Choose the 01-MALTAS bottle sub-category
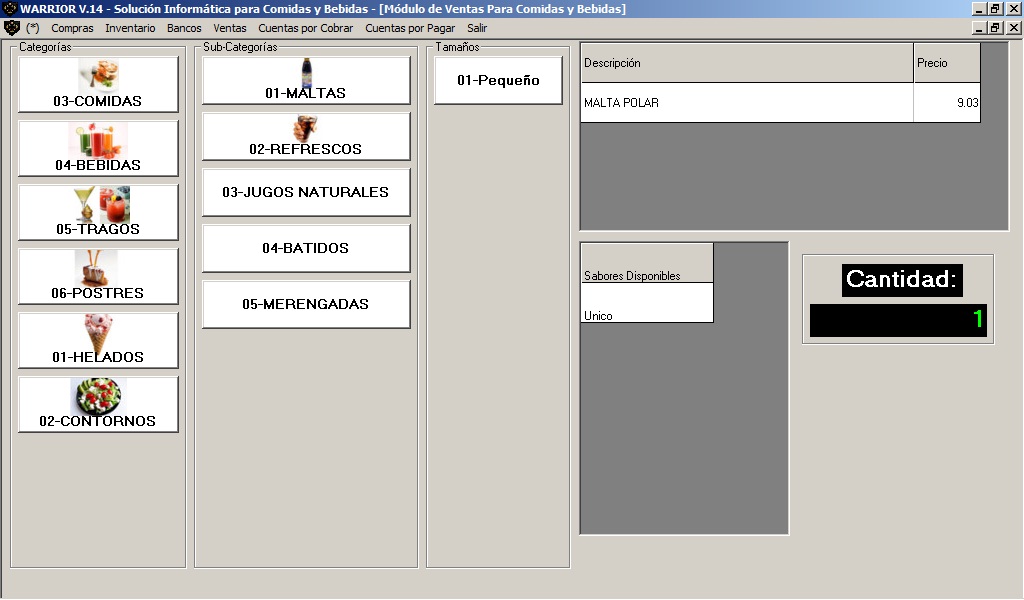Image resolution: width=1024 pixels, height=600 pixels. pyautogui.click(x=306, y=80)
